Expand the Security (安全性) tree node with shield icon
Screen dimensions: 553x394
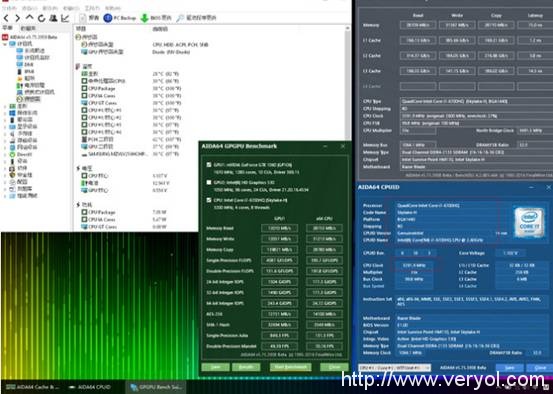pyautogui.click(x=5, y=175)
